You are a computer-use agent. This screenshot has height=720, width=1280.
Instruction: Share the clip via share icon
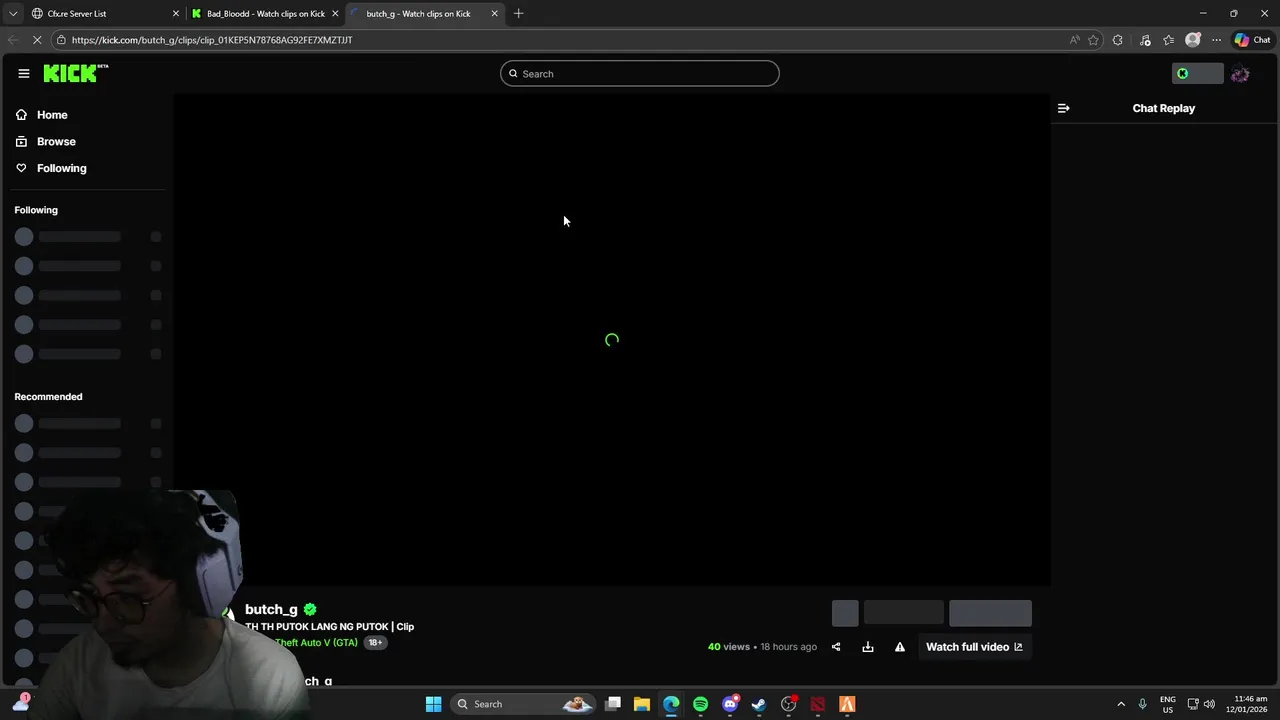click(x=836, y=647)
